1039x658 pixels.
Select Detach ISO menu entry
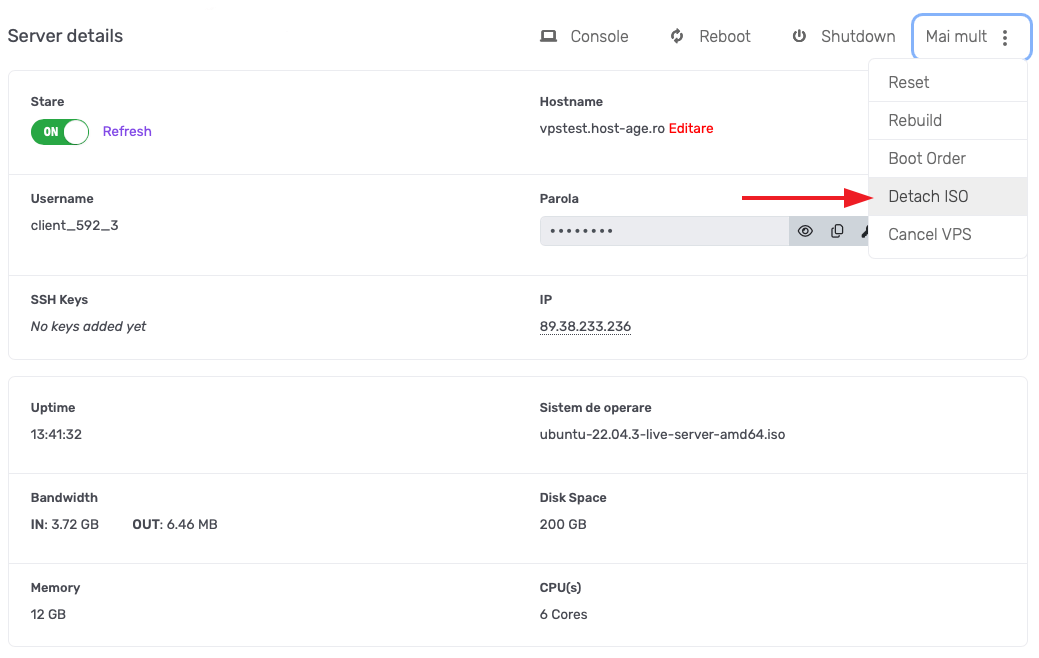(x=928, y=196)
